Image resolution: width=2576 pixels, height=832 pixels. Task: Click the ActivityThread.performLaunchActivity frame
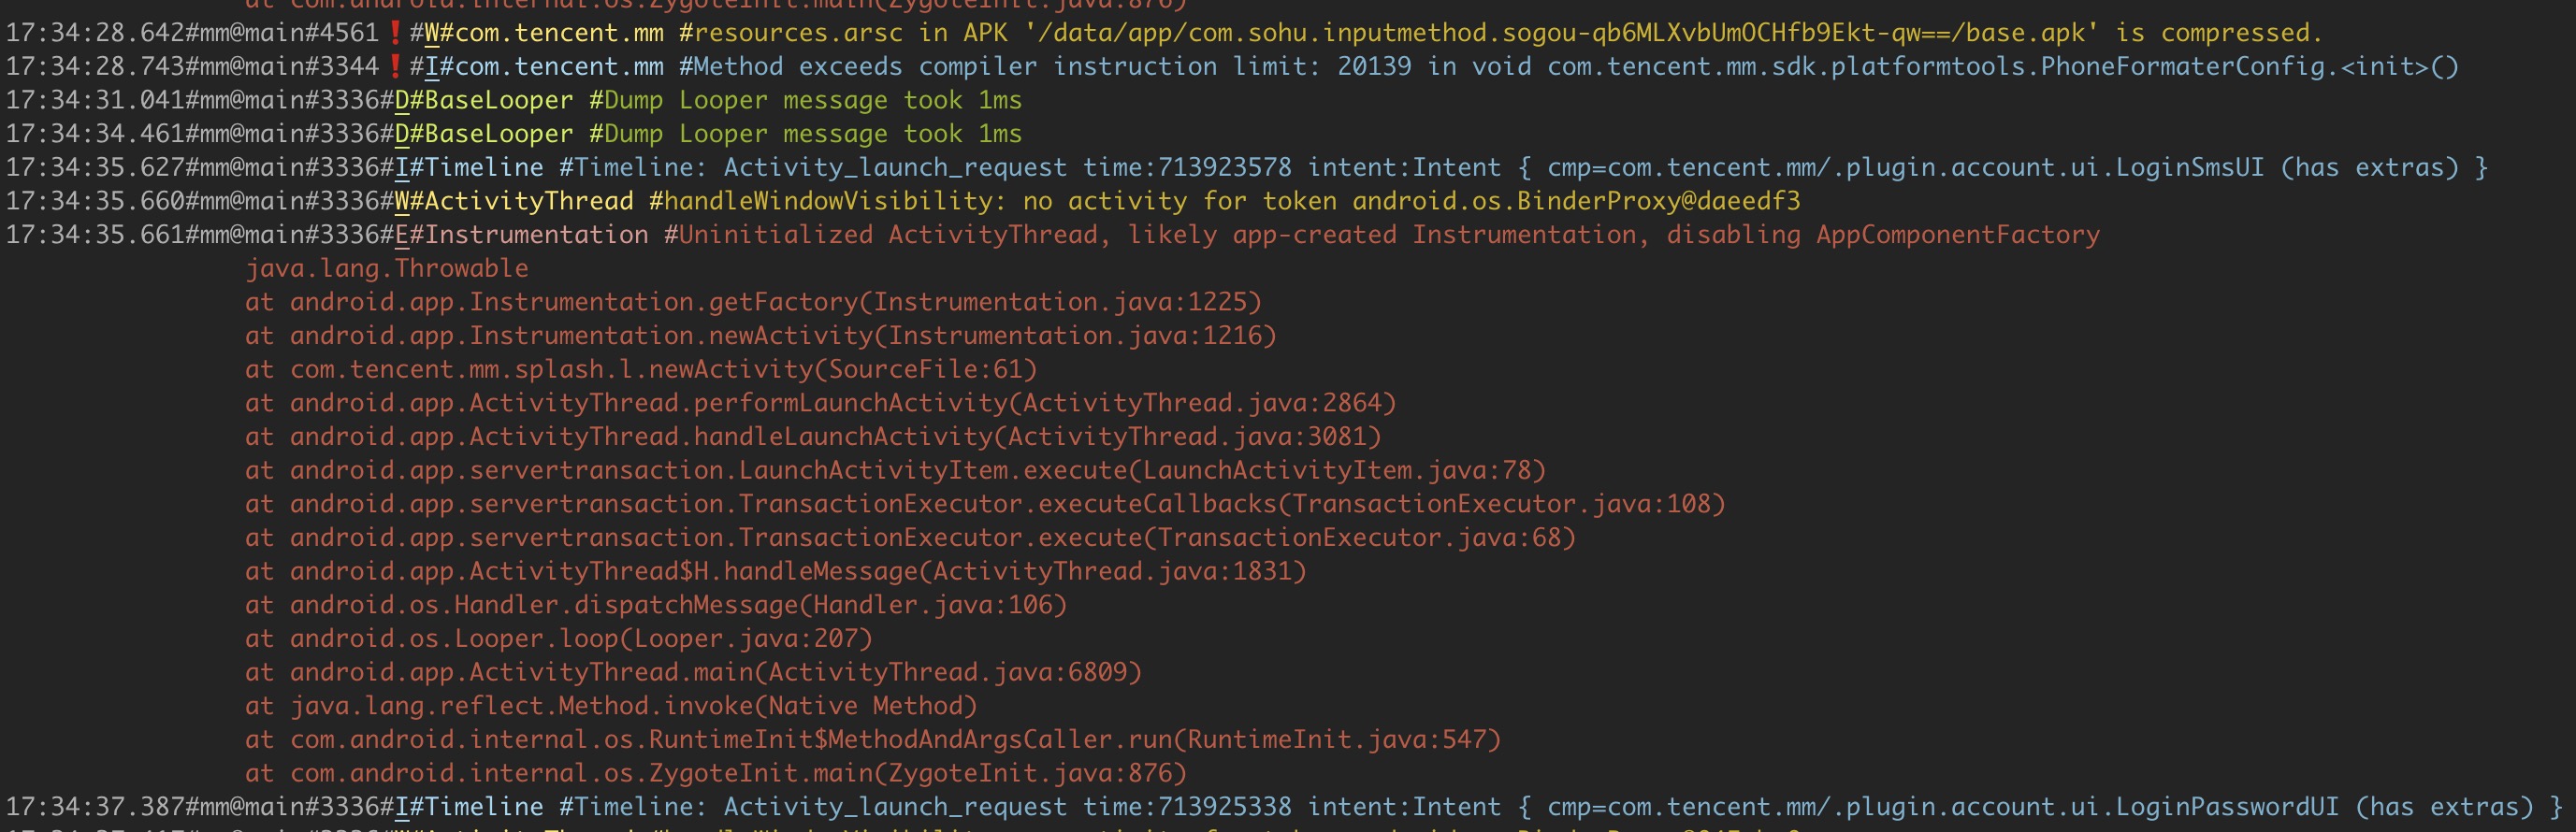[821, 403]
